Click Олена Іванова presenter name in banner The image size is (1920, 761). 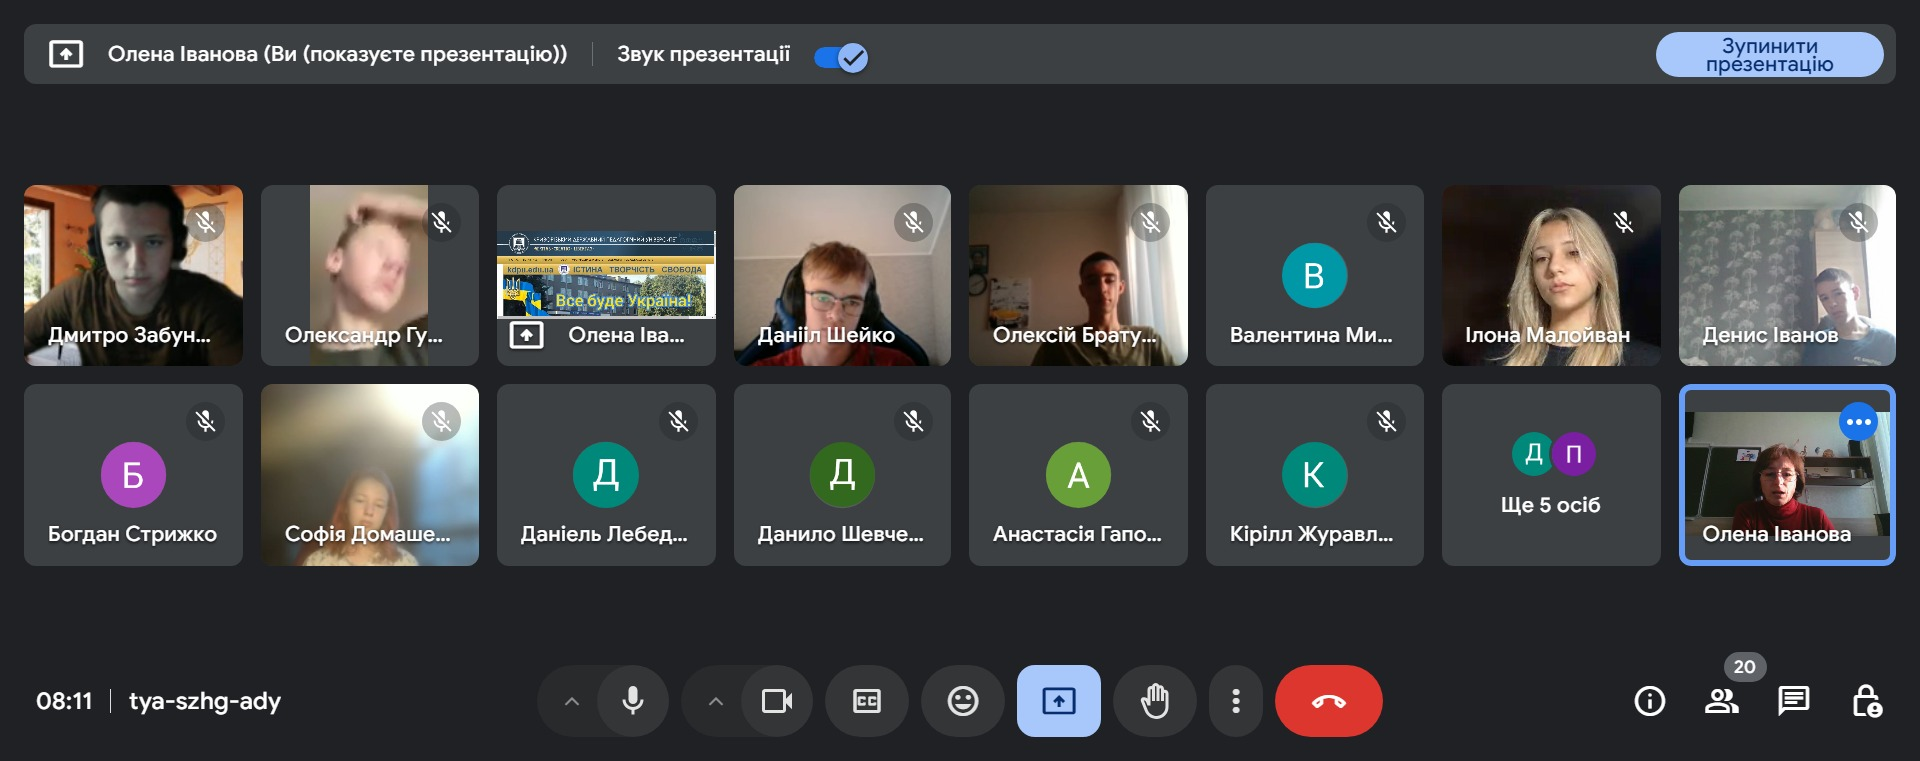point(337,54)
